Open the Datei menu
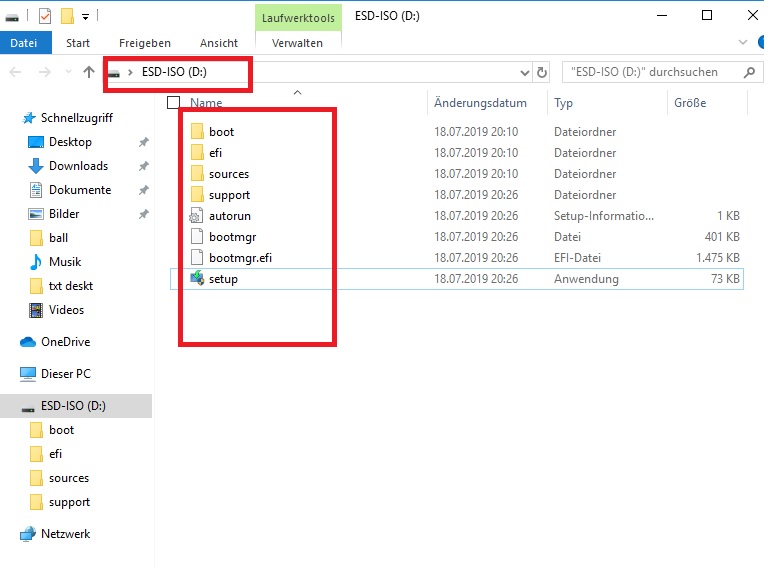This screenshot has width=768, height=569. (24, 43)
